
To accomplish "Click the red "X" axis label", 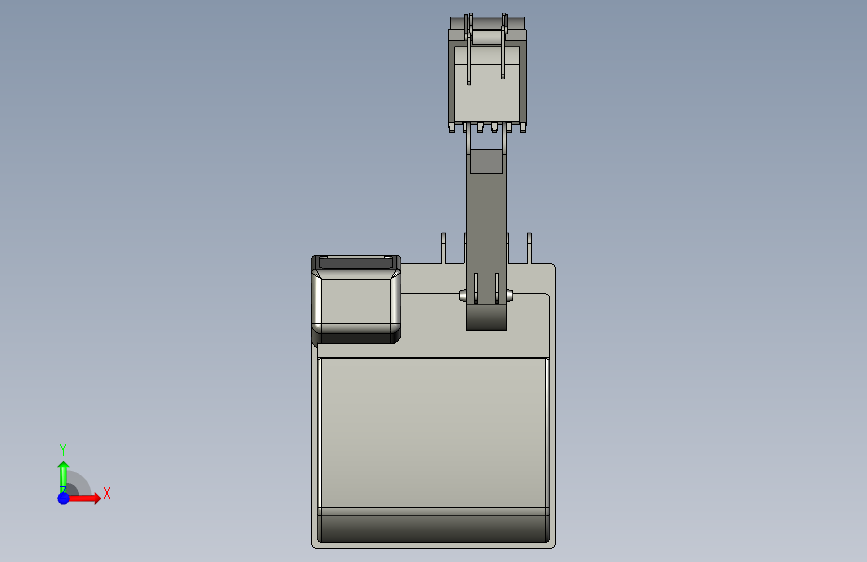I will 107,493.
